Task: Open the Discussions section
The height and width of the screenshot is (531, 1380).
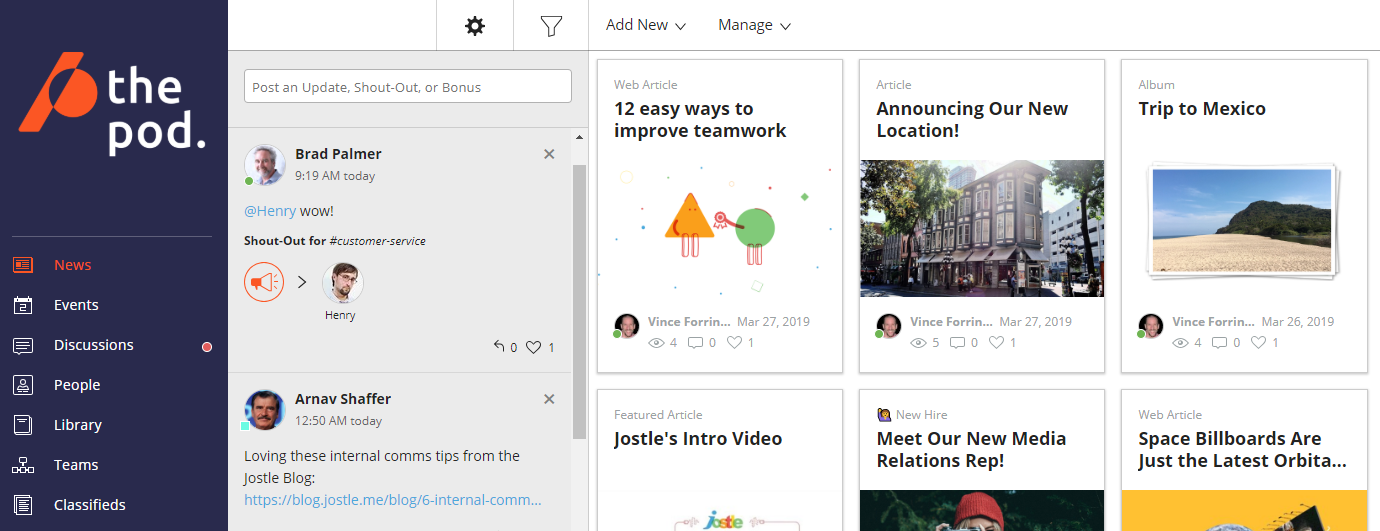Action: (94, 345)
